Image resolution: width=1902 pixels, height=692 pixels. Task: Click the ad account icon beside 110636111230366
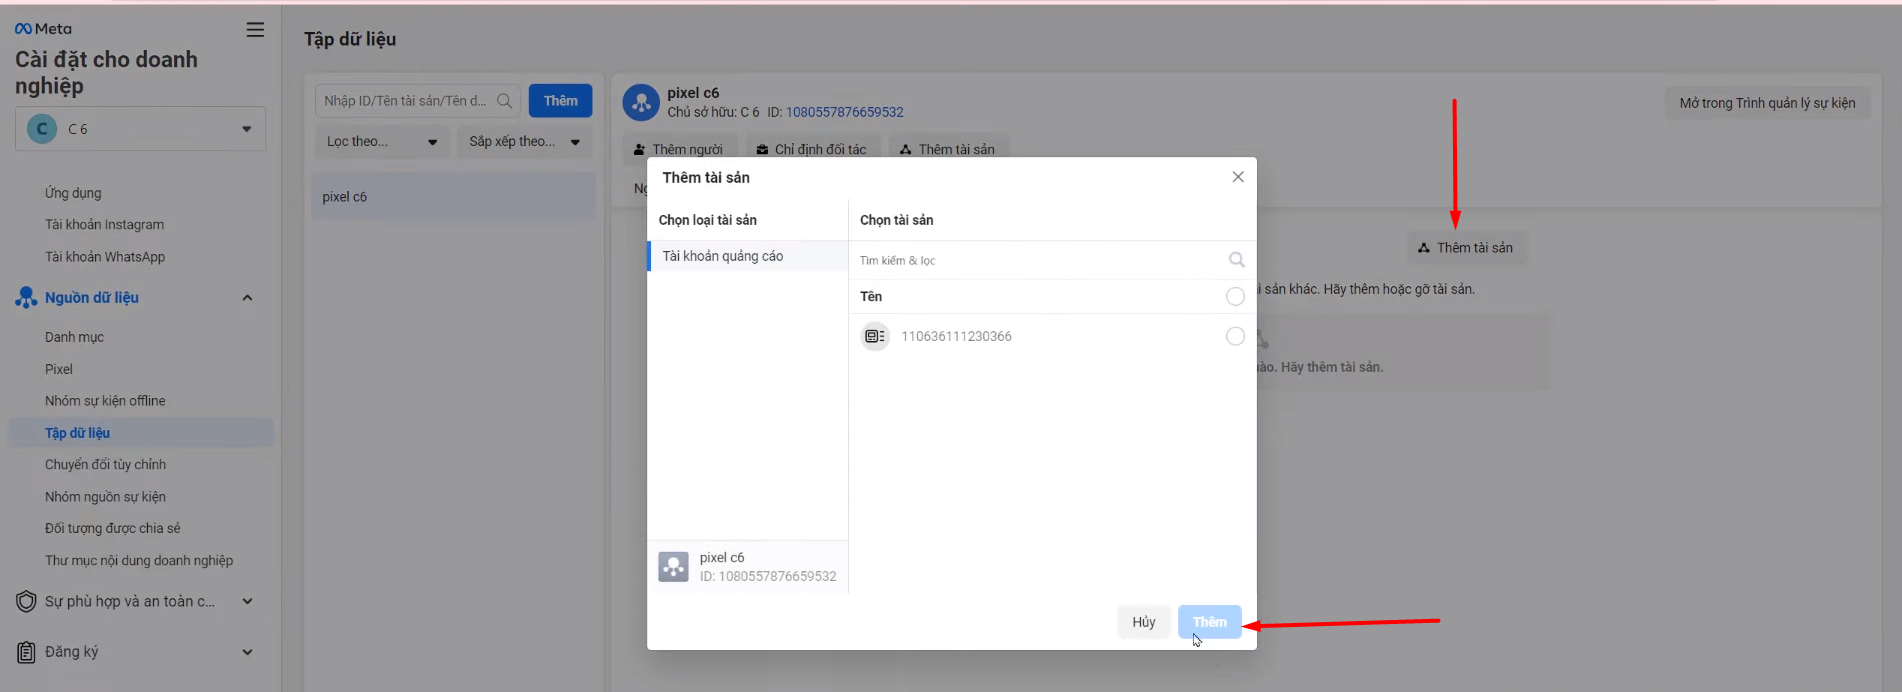(x=875, y=336)
